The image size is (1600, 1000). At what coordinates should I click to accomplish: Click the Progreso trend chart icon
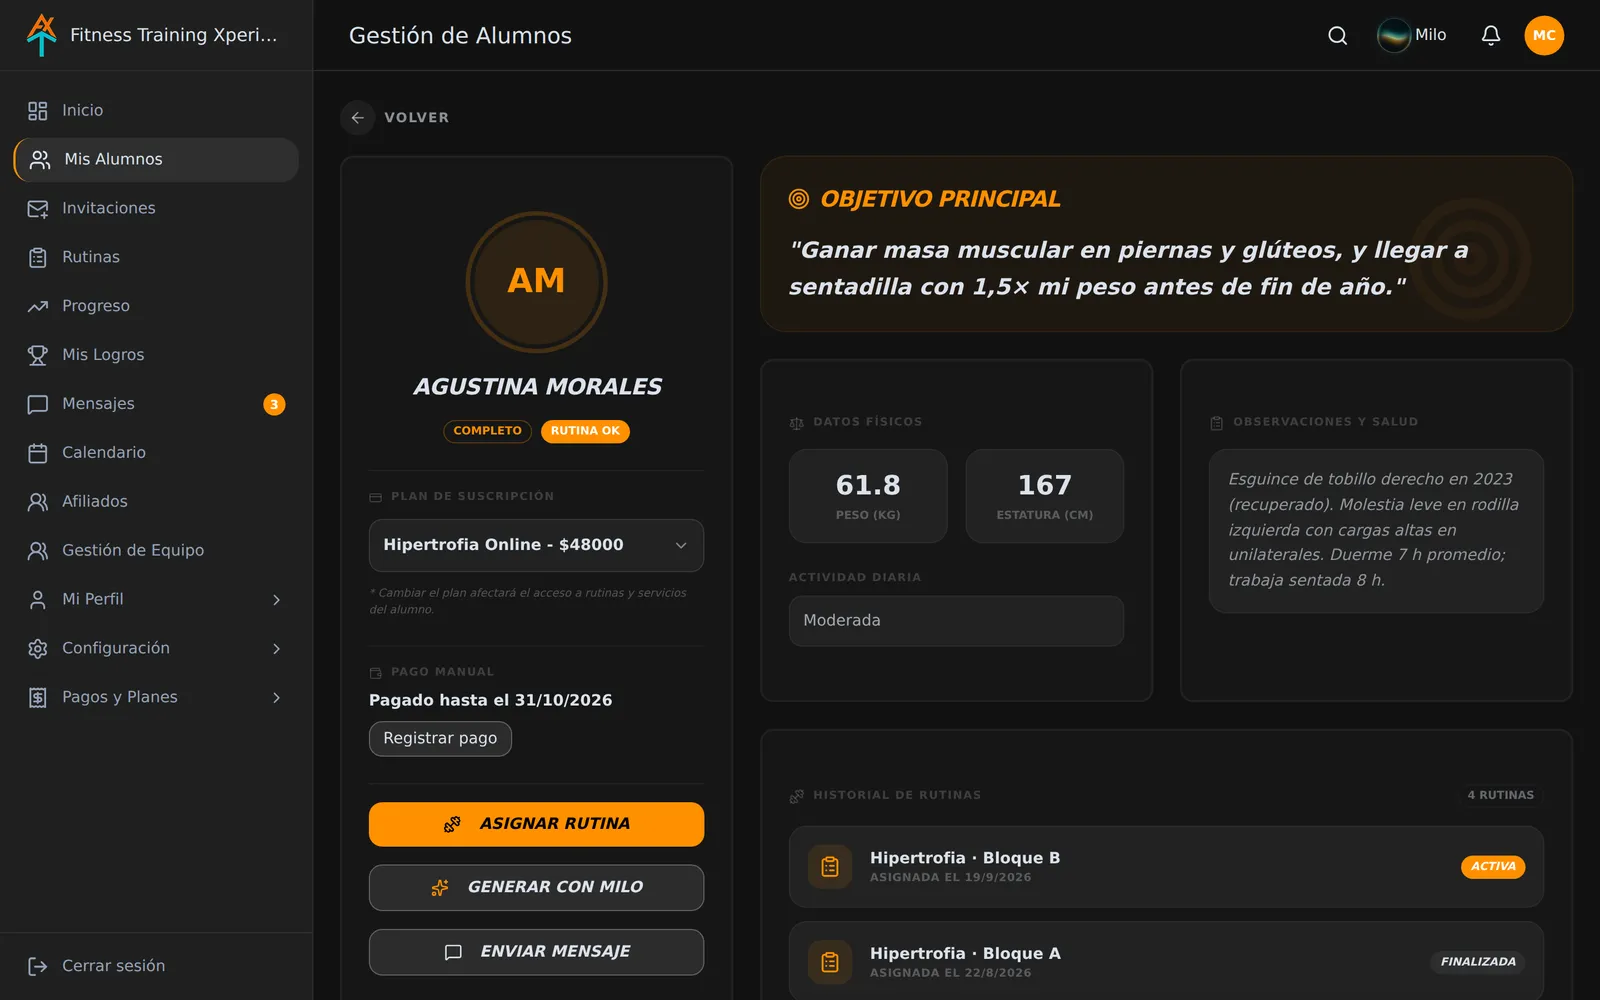(38, 307)
